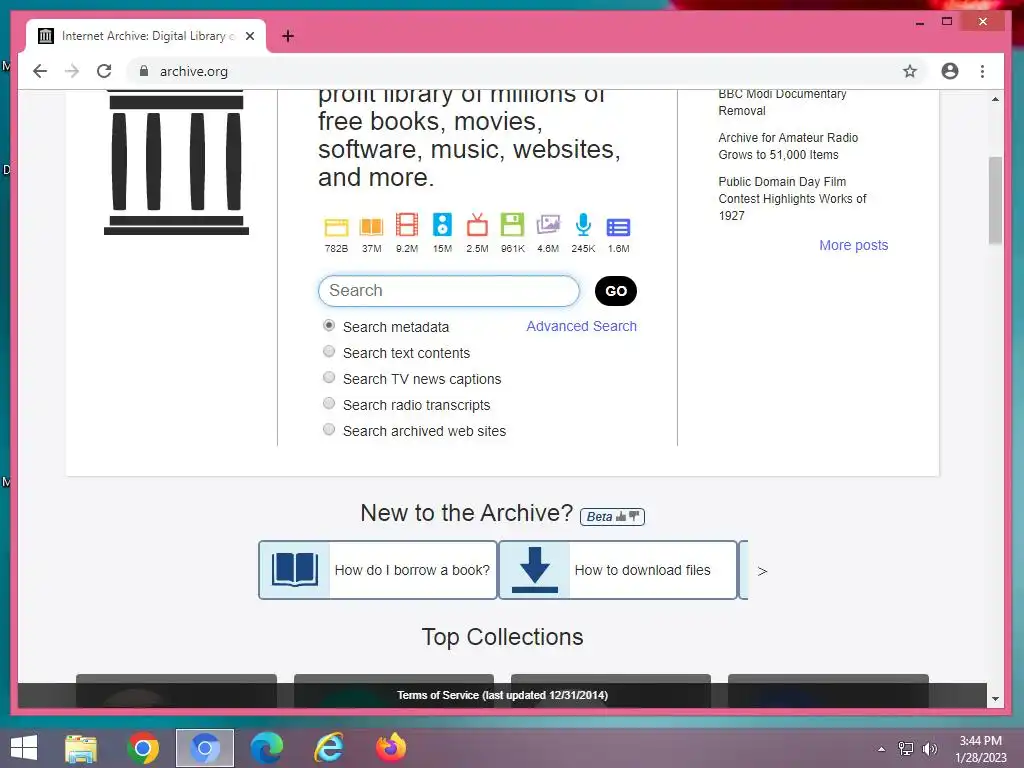Open the TV icon labeled 2.5M
1024x768 pixels.
(x=477, y=225)
